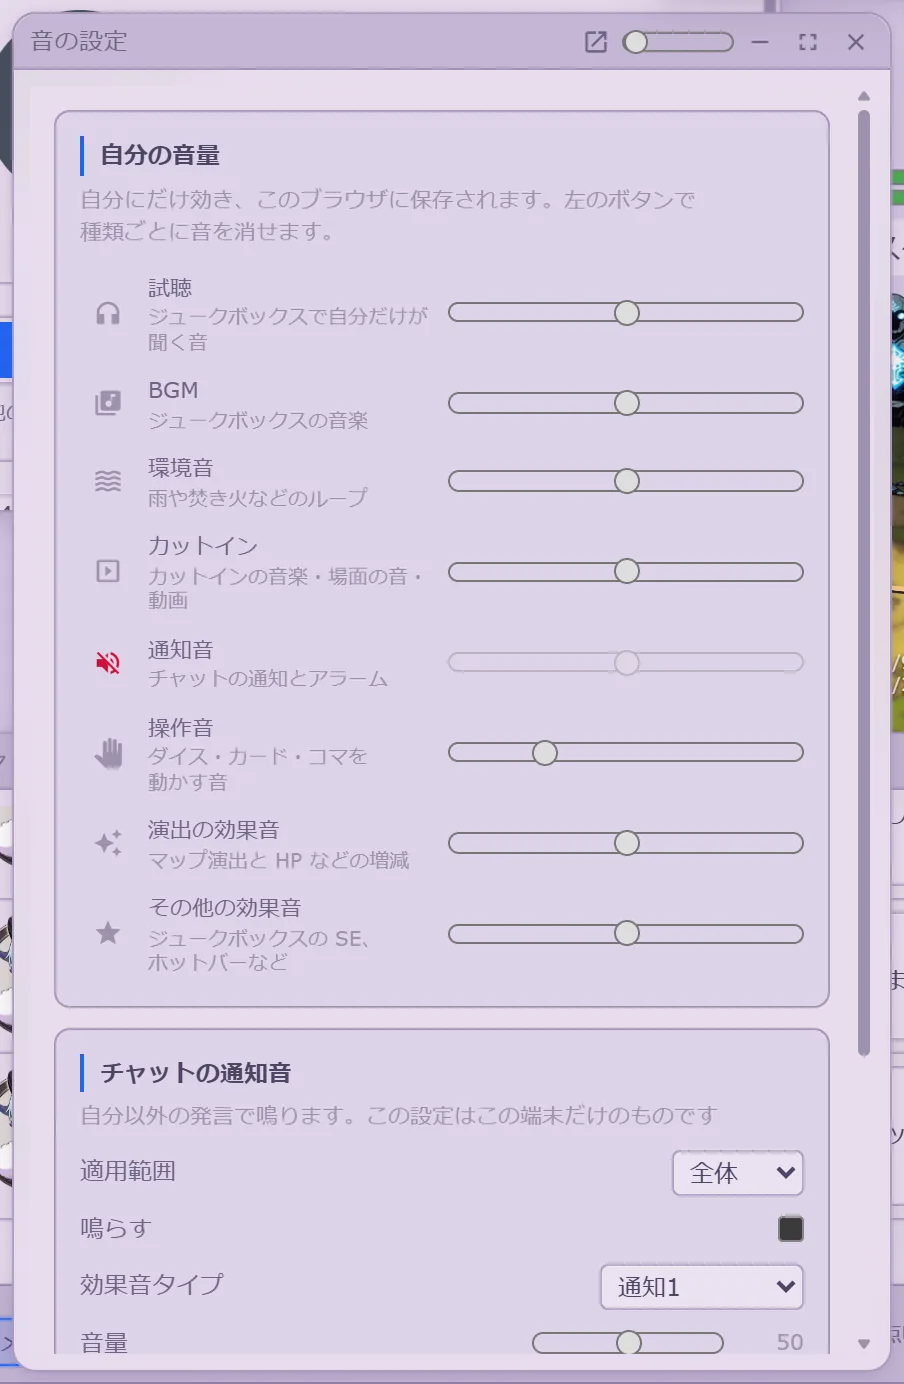Pop out the 音の設定 panel
The height and width of the screenshot is (1384, 904).
596,42
